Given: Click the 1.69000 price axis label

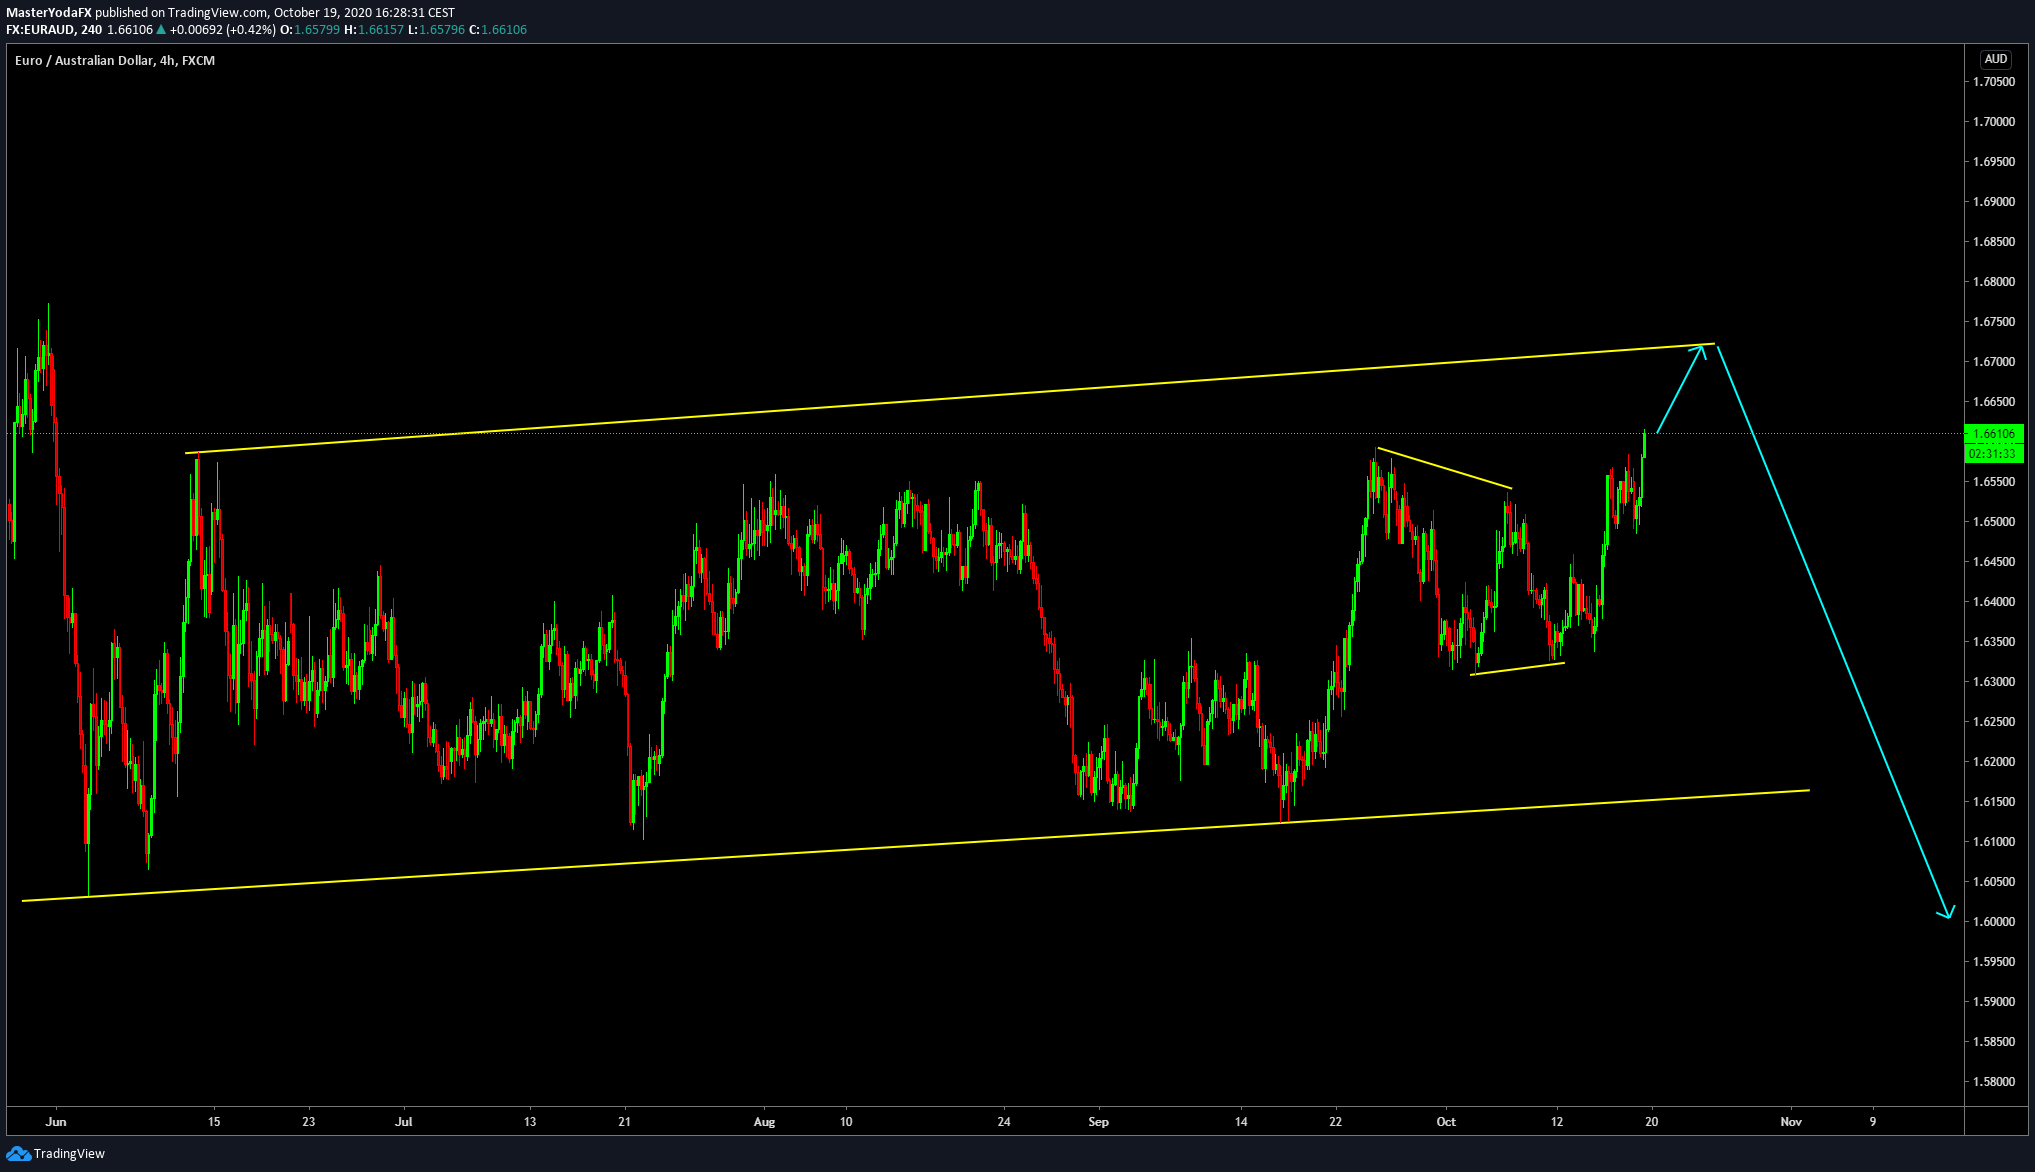Looking at the screenshot, I should click(1993, 202).
